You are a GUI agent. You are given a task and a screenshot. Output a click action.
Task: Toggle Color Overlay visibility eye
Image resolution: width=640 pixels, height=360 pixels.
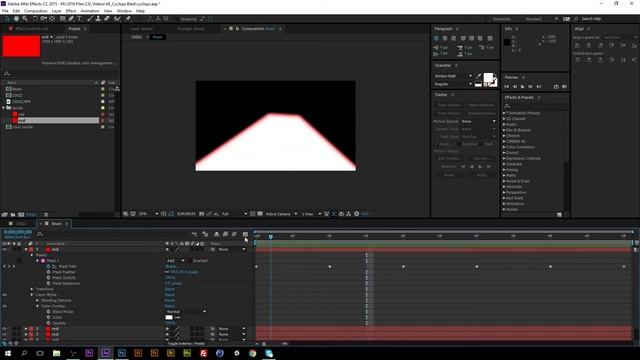[x=4, y=306]
